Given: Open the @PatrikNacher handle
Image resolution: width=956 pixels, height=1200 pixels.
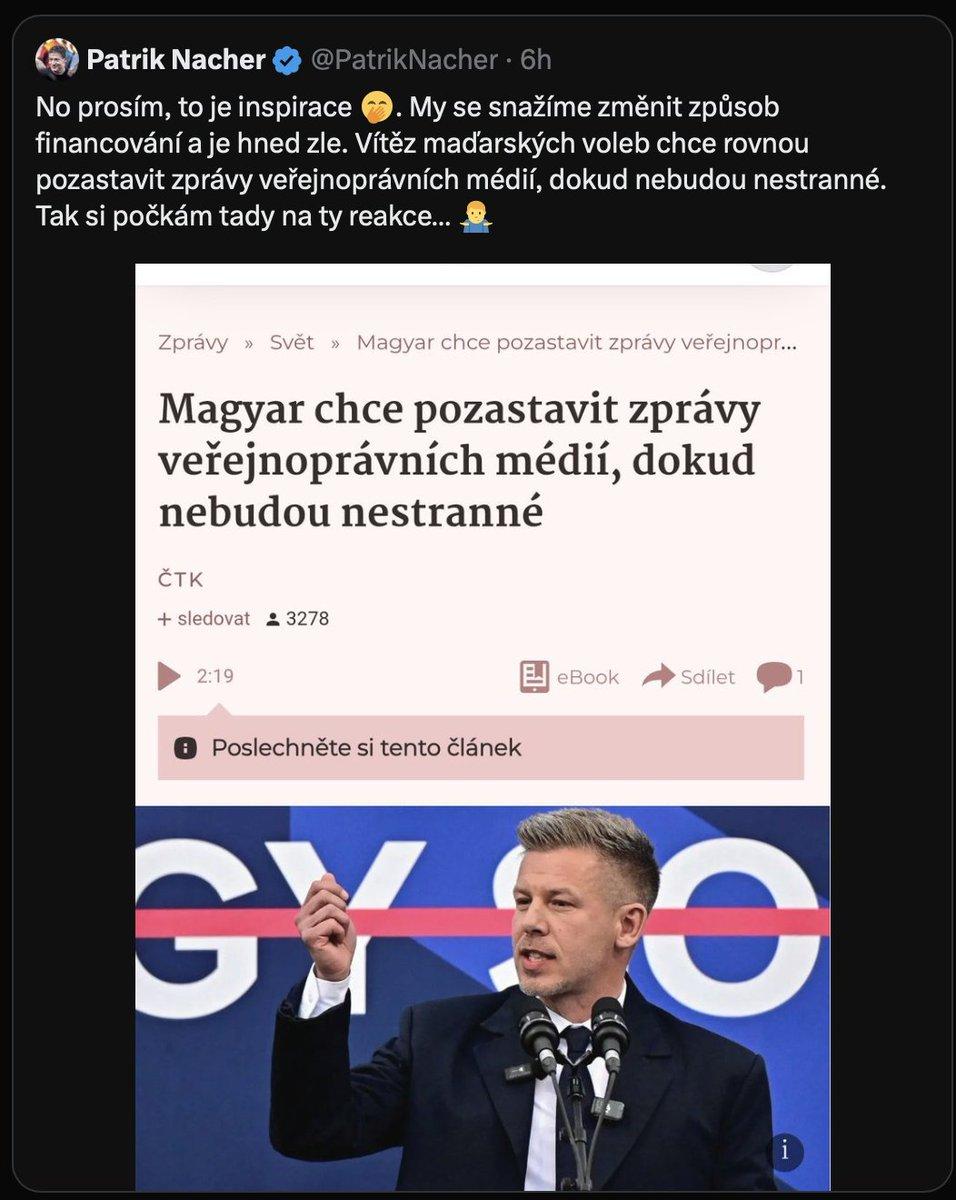Looking at the screenshot, I should tap(404, 60).
